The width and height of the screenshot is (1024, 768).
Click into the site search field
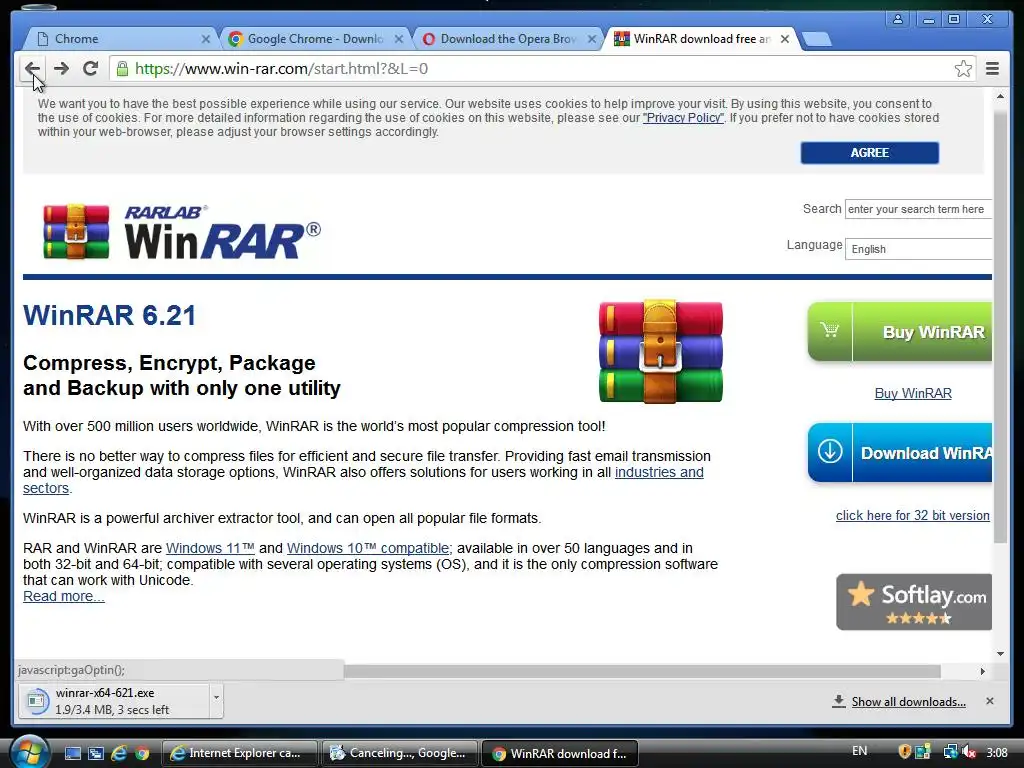click(x=918, y=209)
